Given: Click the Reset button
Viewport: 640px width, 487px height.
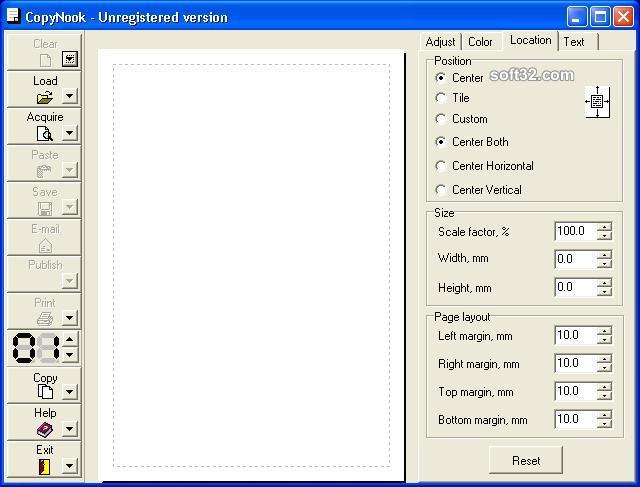Looking at the screenshot, I should pos(526,460).
